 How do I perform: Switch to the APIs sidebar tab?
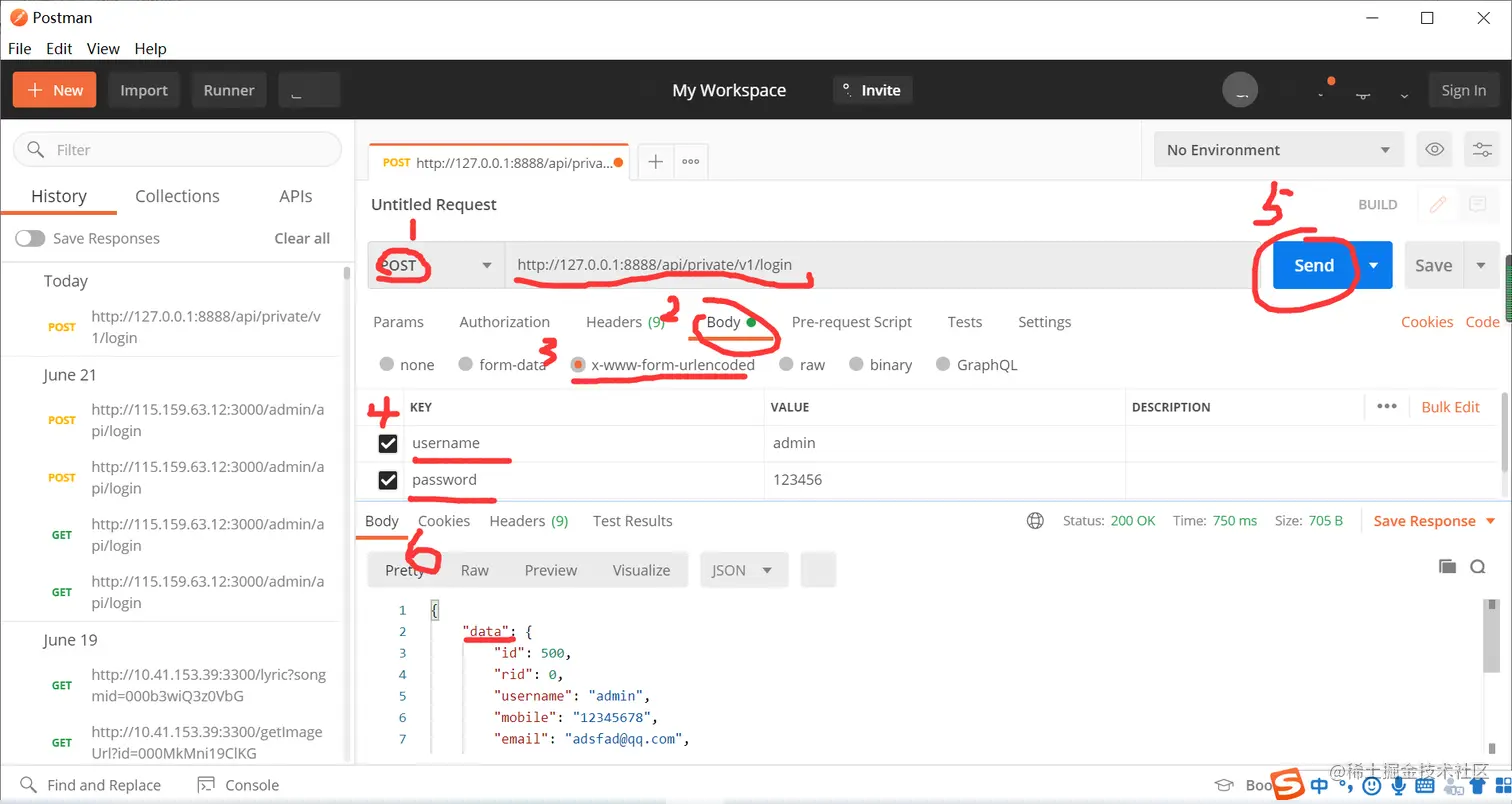(x=296, y=196)
